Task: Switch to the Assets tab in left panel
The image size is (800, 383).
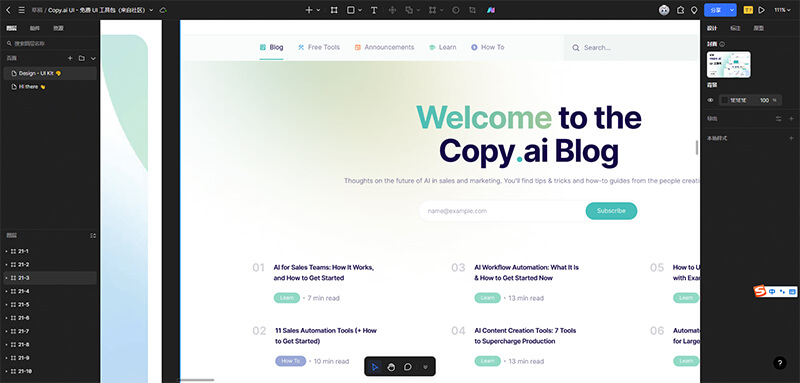Action: 58,28
